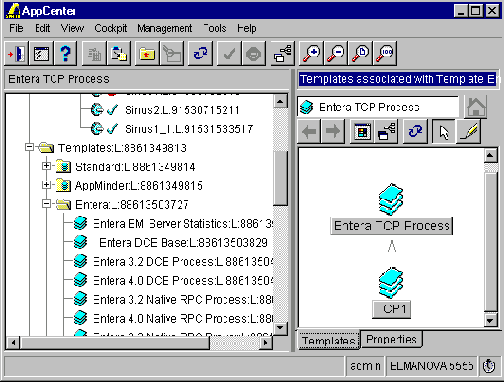Expand the Standard folder in tree
The image size is (504, 382).
click(x=47, y=166)
